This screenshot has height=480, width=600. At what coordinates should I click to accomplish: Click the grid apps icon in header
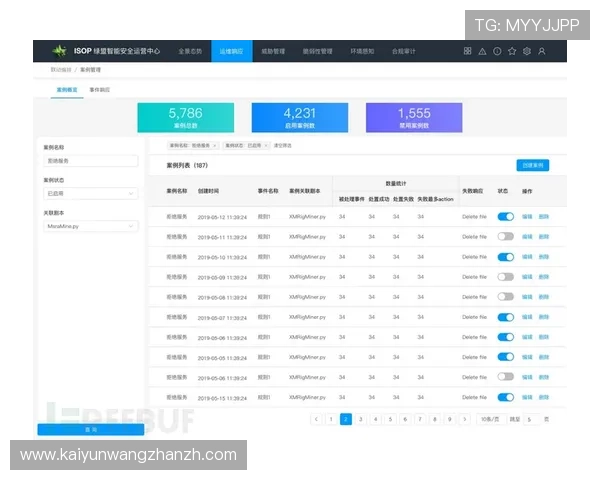468,50
